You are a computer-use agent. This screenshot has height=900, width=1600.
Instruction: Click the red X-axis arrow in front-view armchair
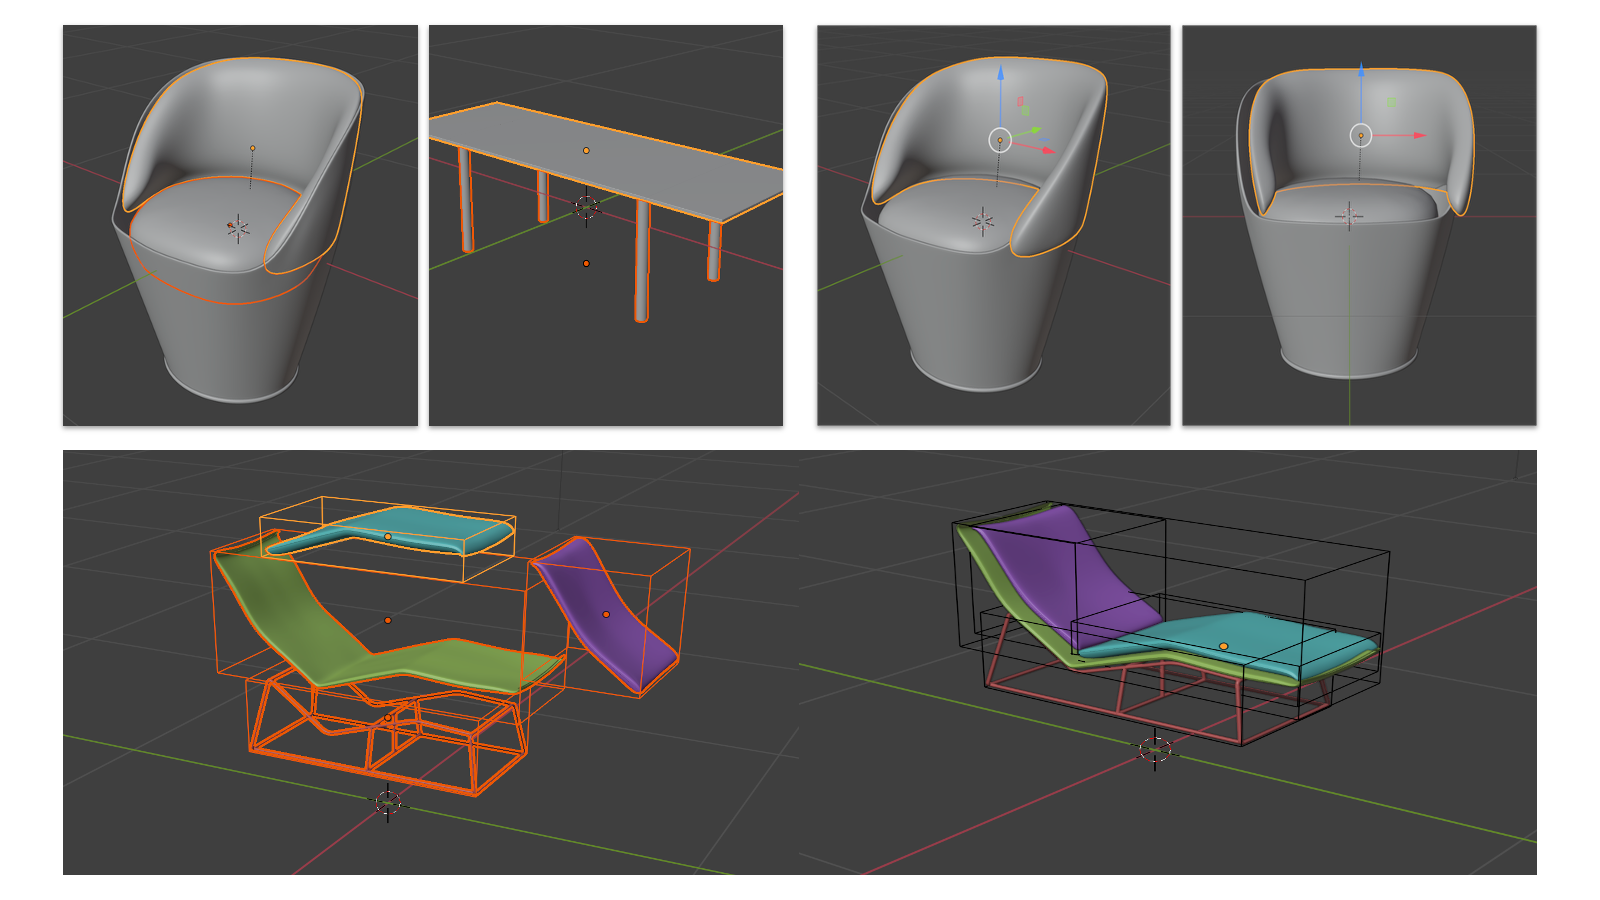[1400, 135]
